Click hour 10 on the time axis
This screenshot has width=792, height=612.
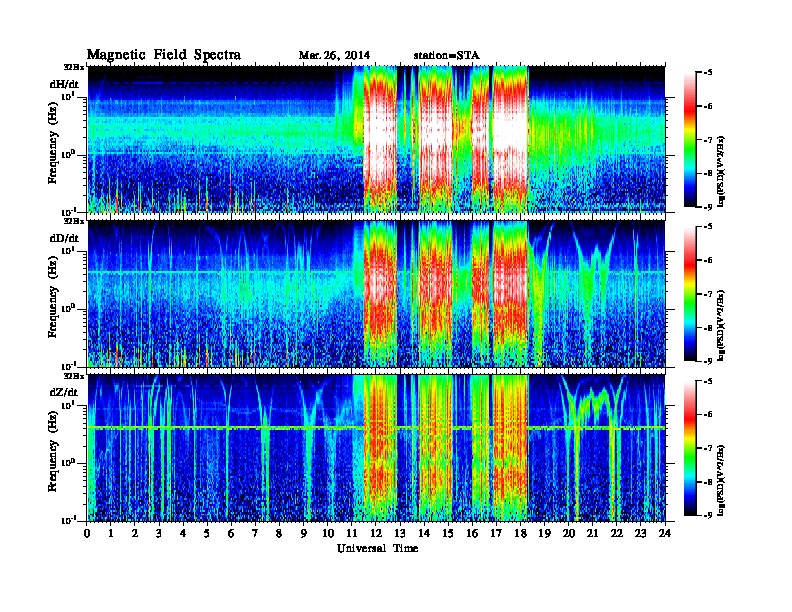[x=328, y=534]
